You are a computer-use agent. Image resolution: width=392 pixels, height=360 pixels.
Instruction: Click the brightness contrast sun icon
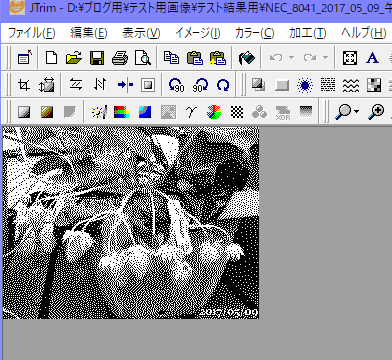pyautogui.click(x=99, y=112)
